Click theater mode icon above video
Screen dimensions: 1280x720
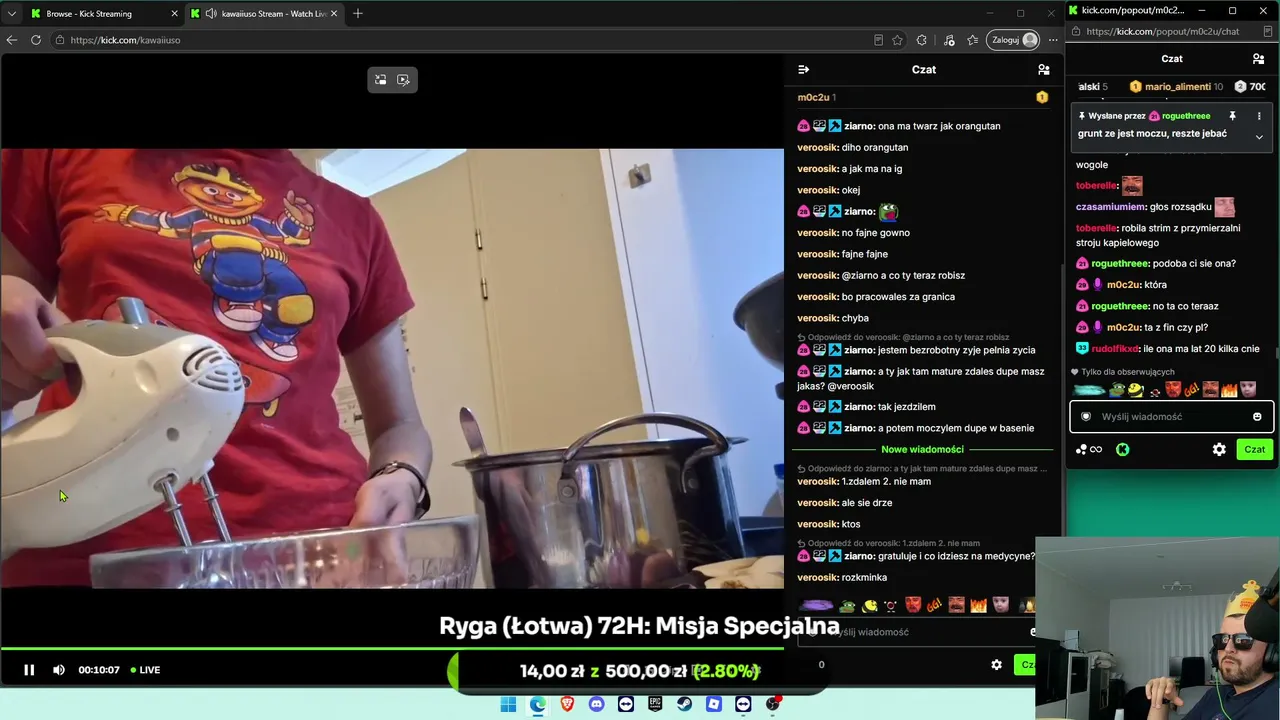(x=404, y=80)
